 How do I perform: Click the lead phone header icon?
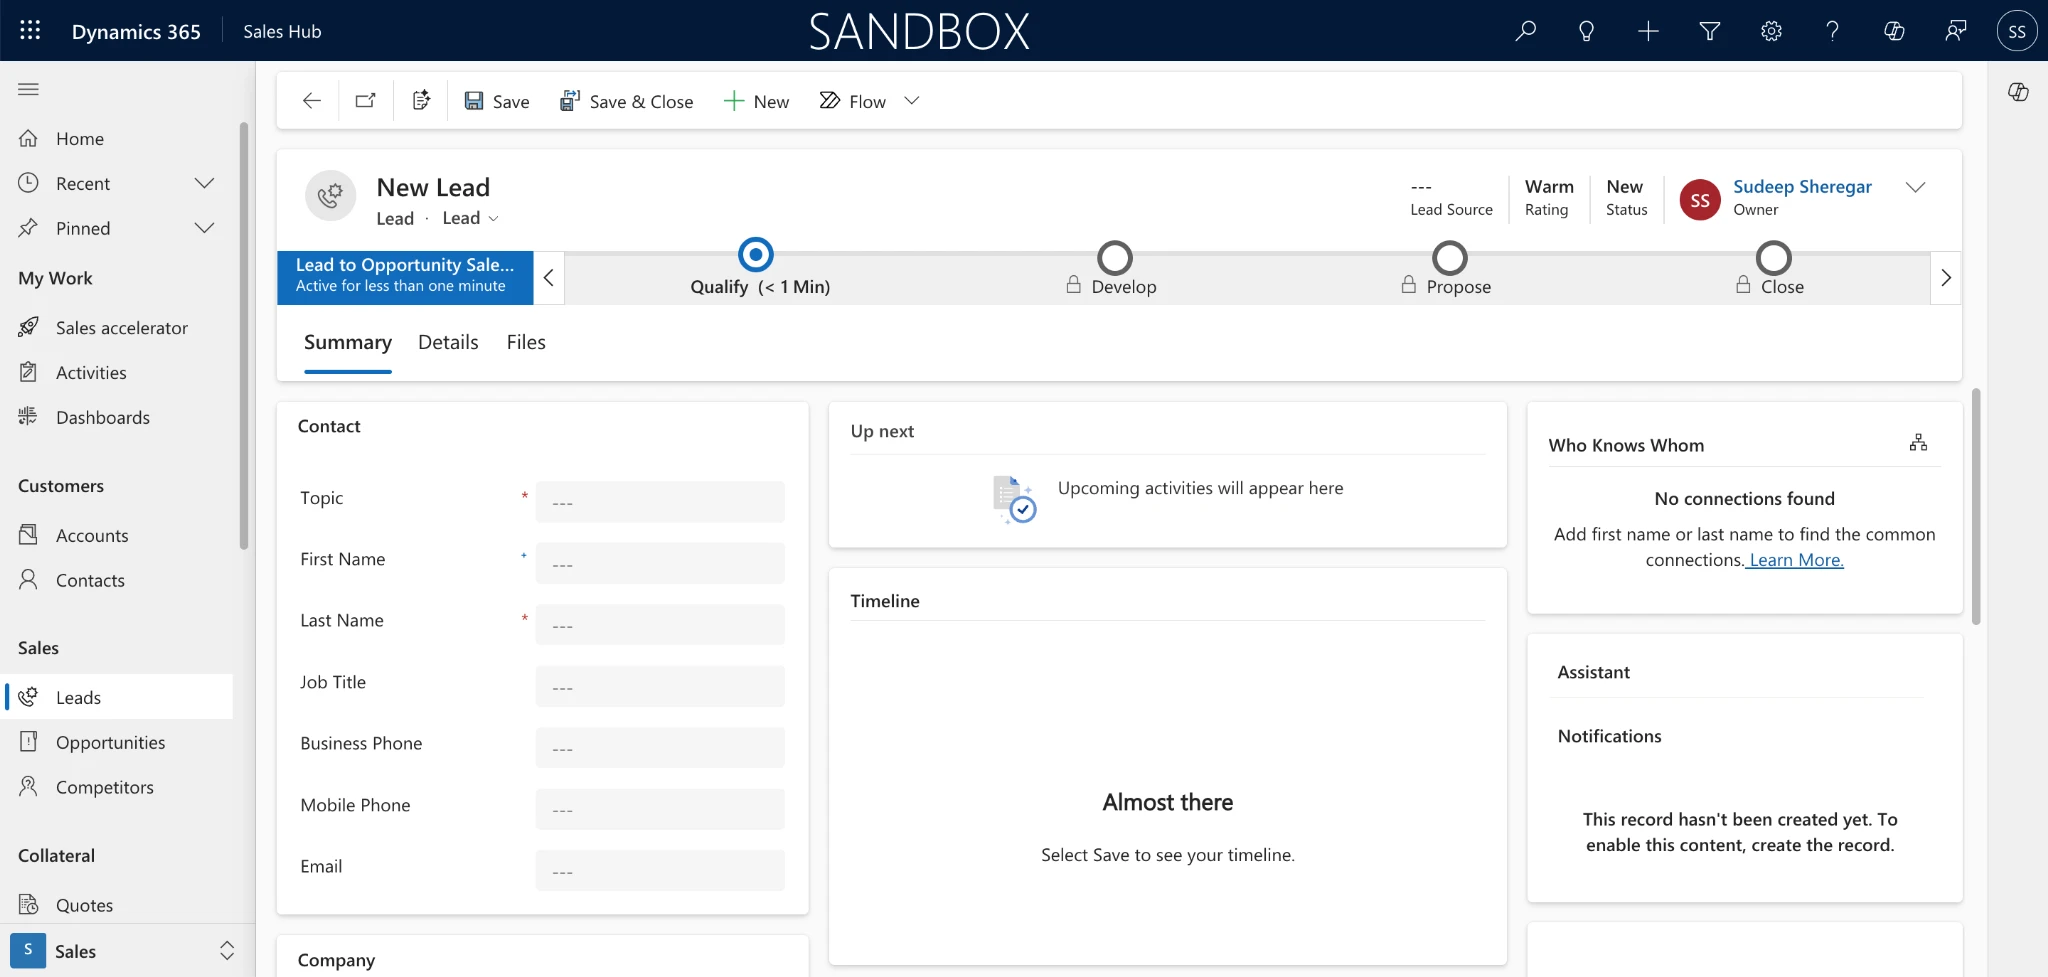331,195
